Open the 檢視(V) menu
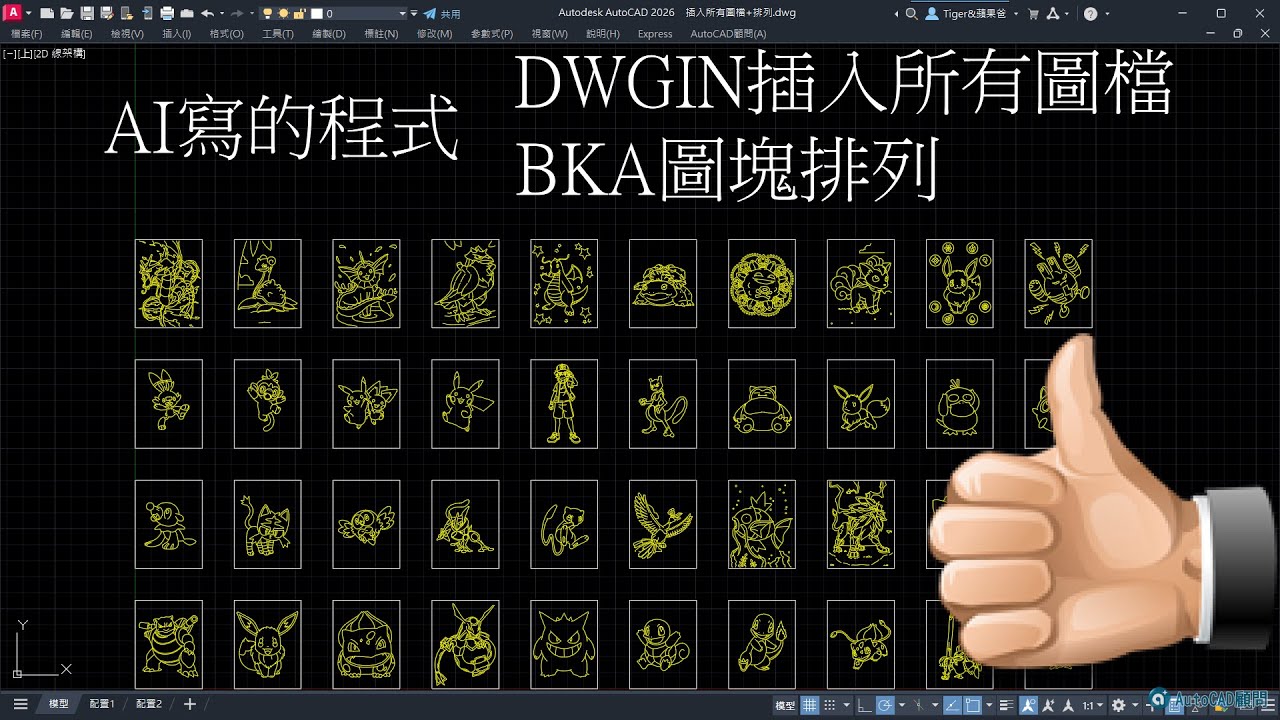This screenshot has width=1280, height=720. point(127,34)
